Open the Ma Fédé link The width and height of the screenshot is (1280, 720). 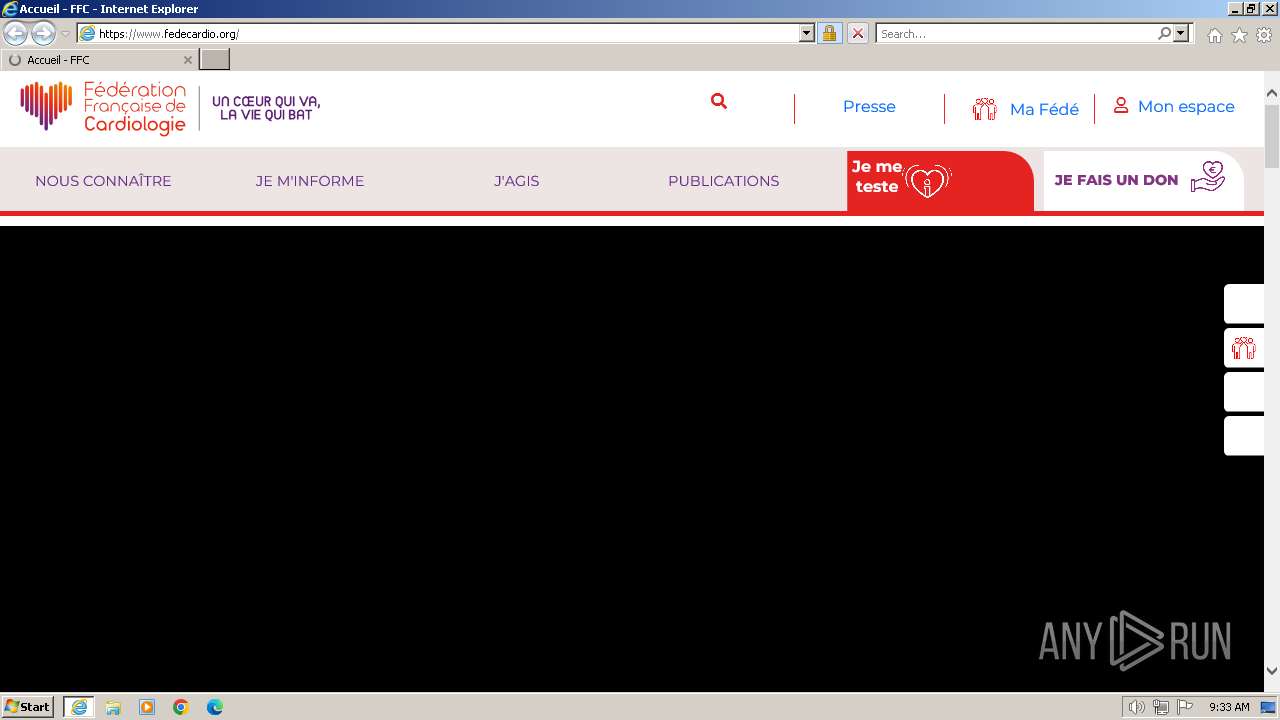pyautogui.click(x=1044, y=109)
